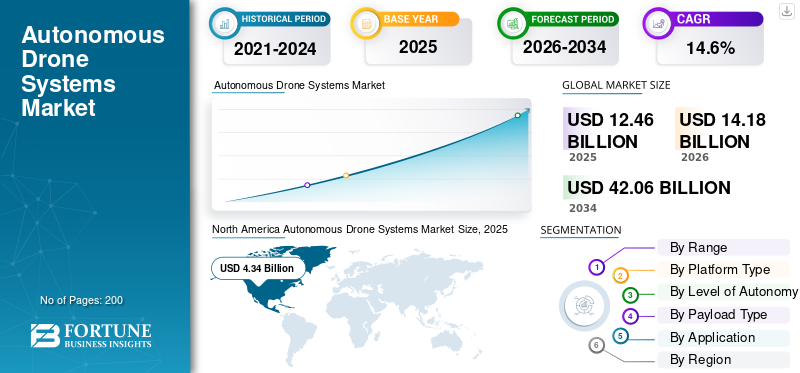
Task: Click the purple marker on growth chart
Action: coord(307,185)
